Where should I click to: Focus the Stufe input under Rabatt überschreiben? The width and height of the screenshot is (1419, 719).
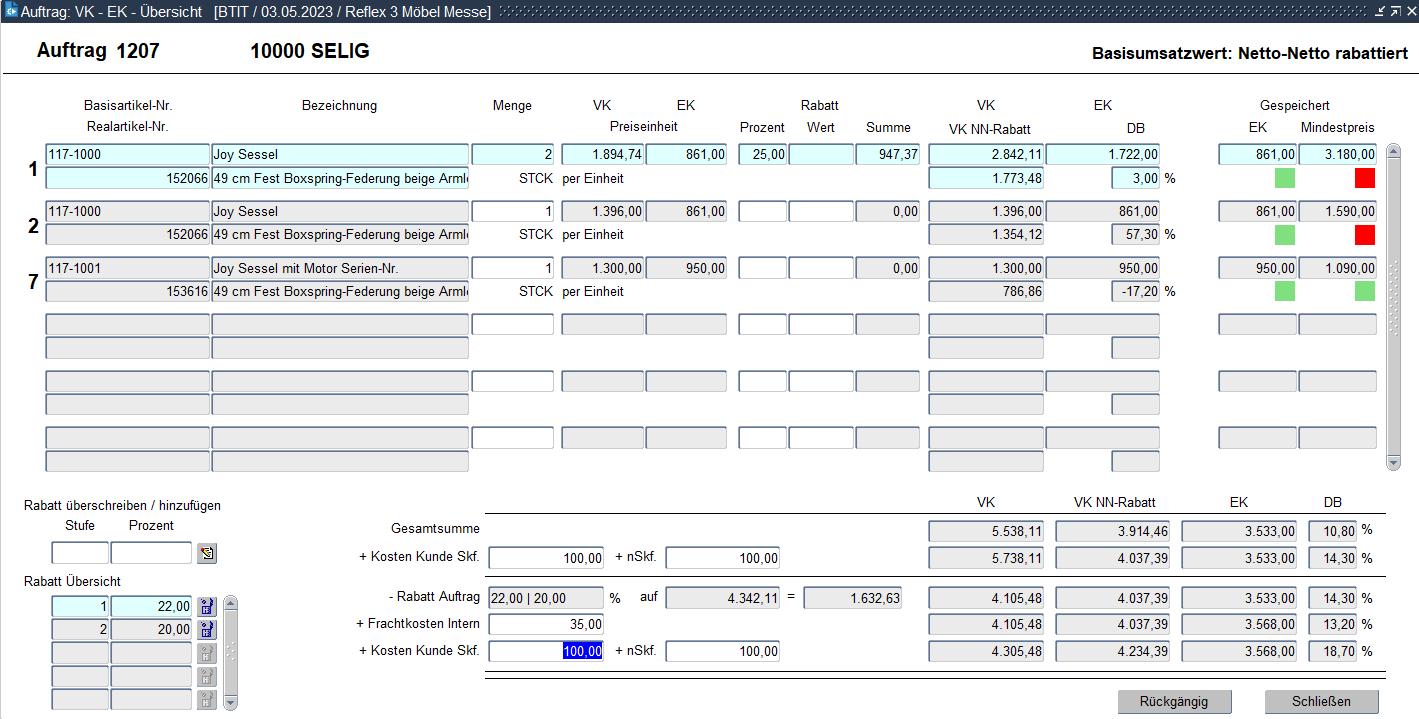point(80,553)
